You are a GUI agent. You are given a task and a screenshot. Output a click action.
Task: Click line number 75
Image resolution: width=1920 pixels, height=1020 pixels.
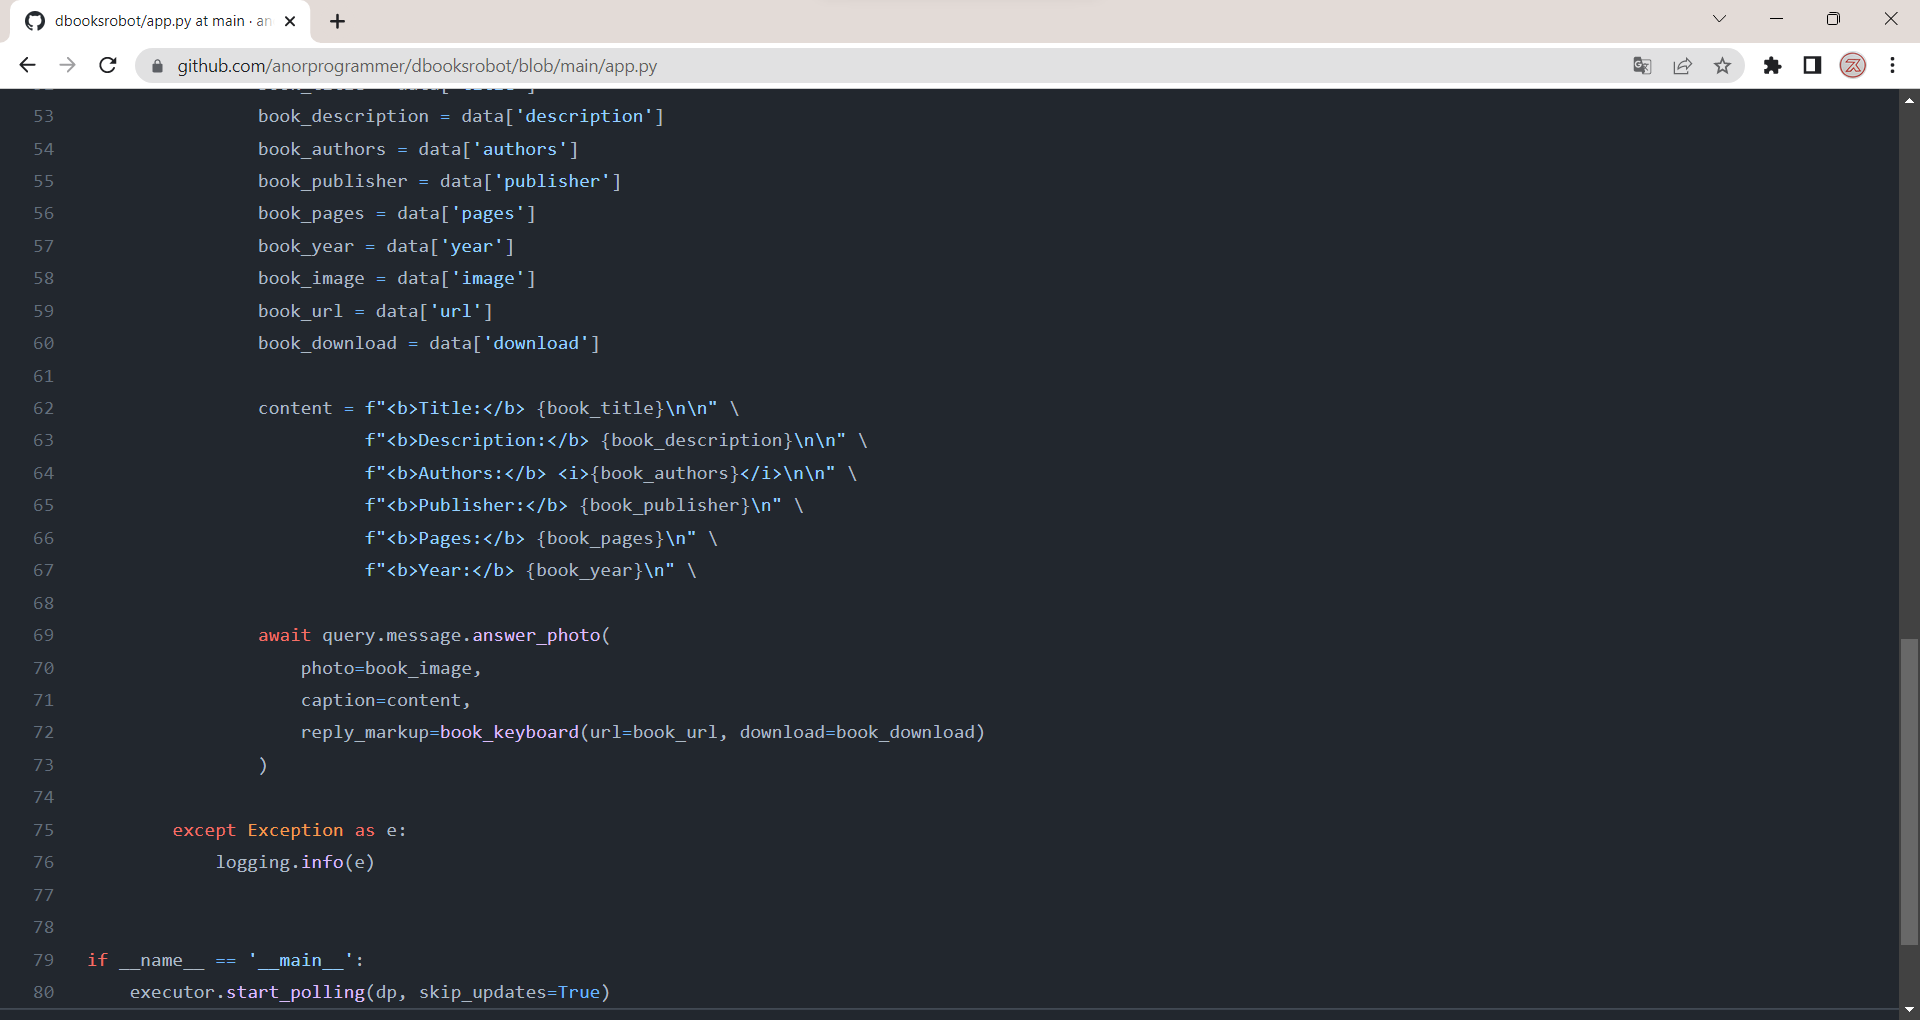[x=43, y=830]
